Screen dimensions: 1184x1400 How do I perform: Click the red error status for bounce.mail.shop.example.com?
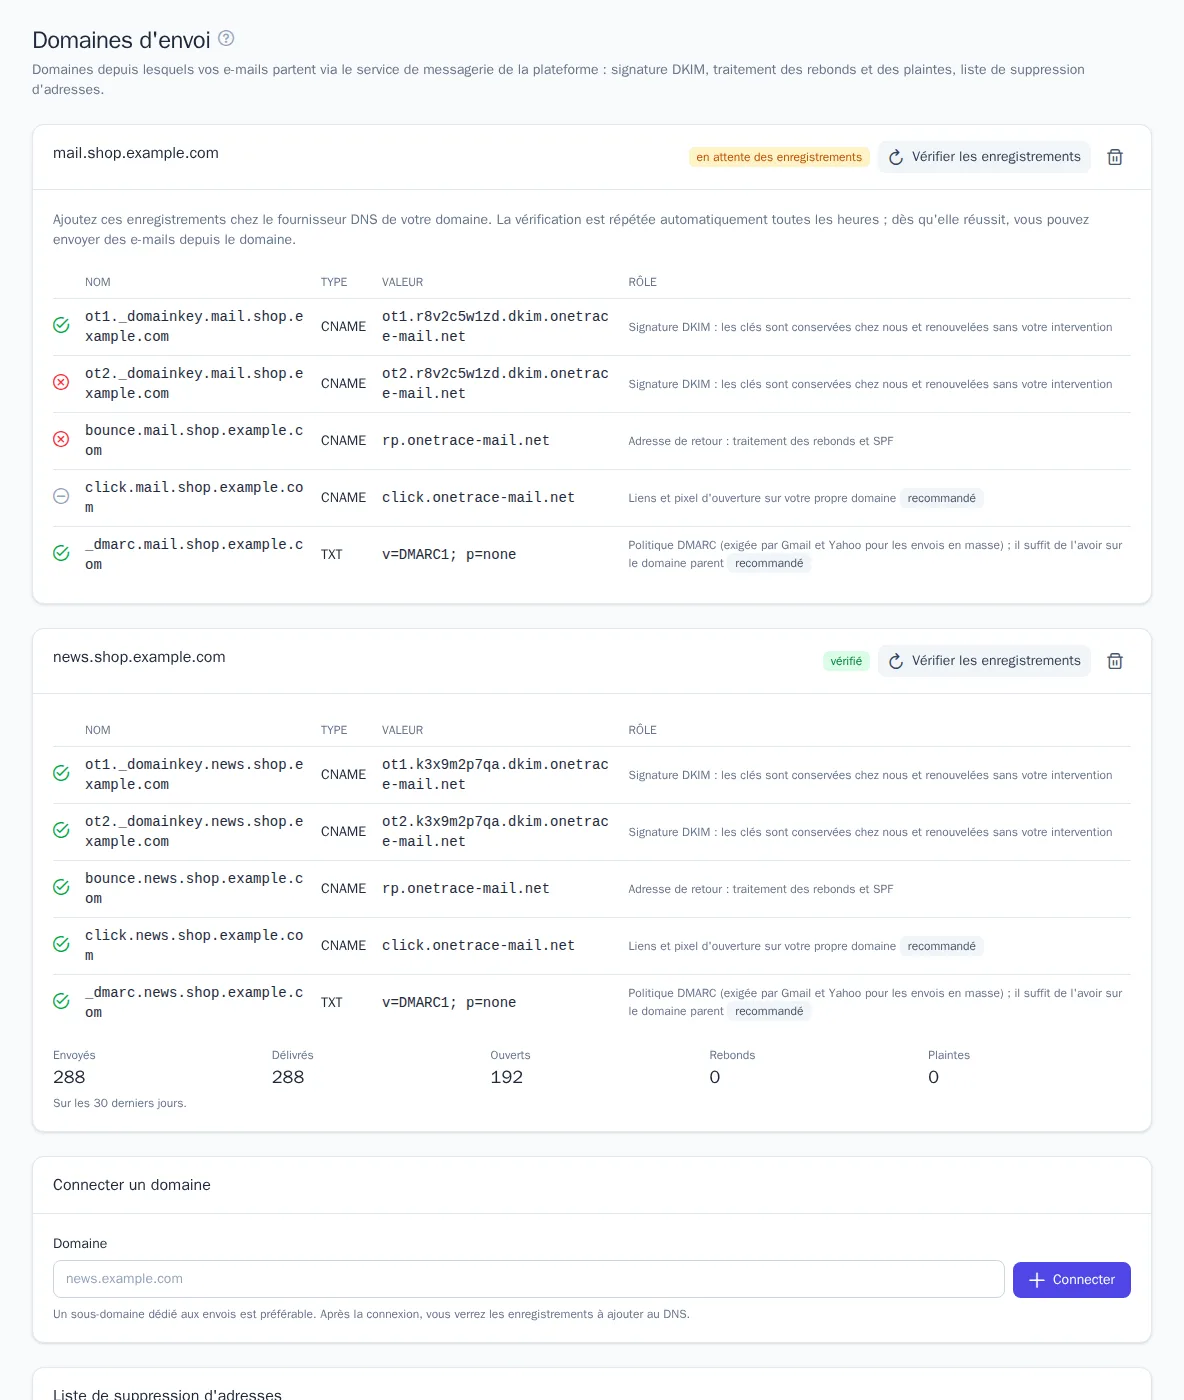pyautogui.click(x=61, y=440)
